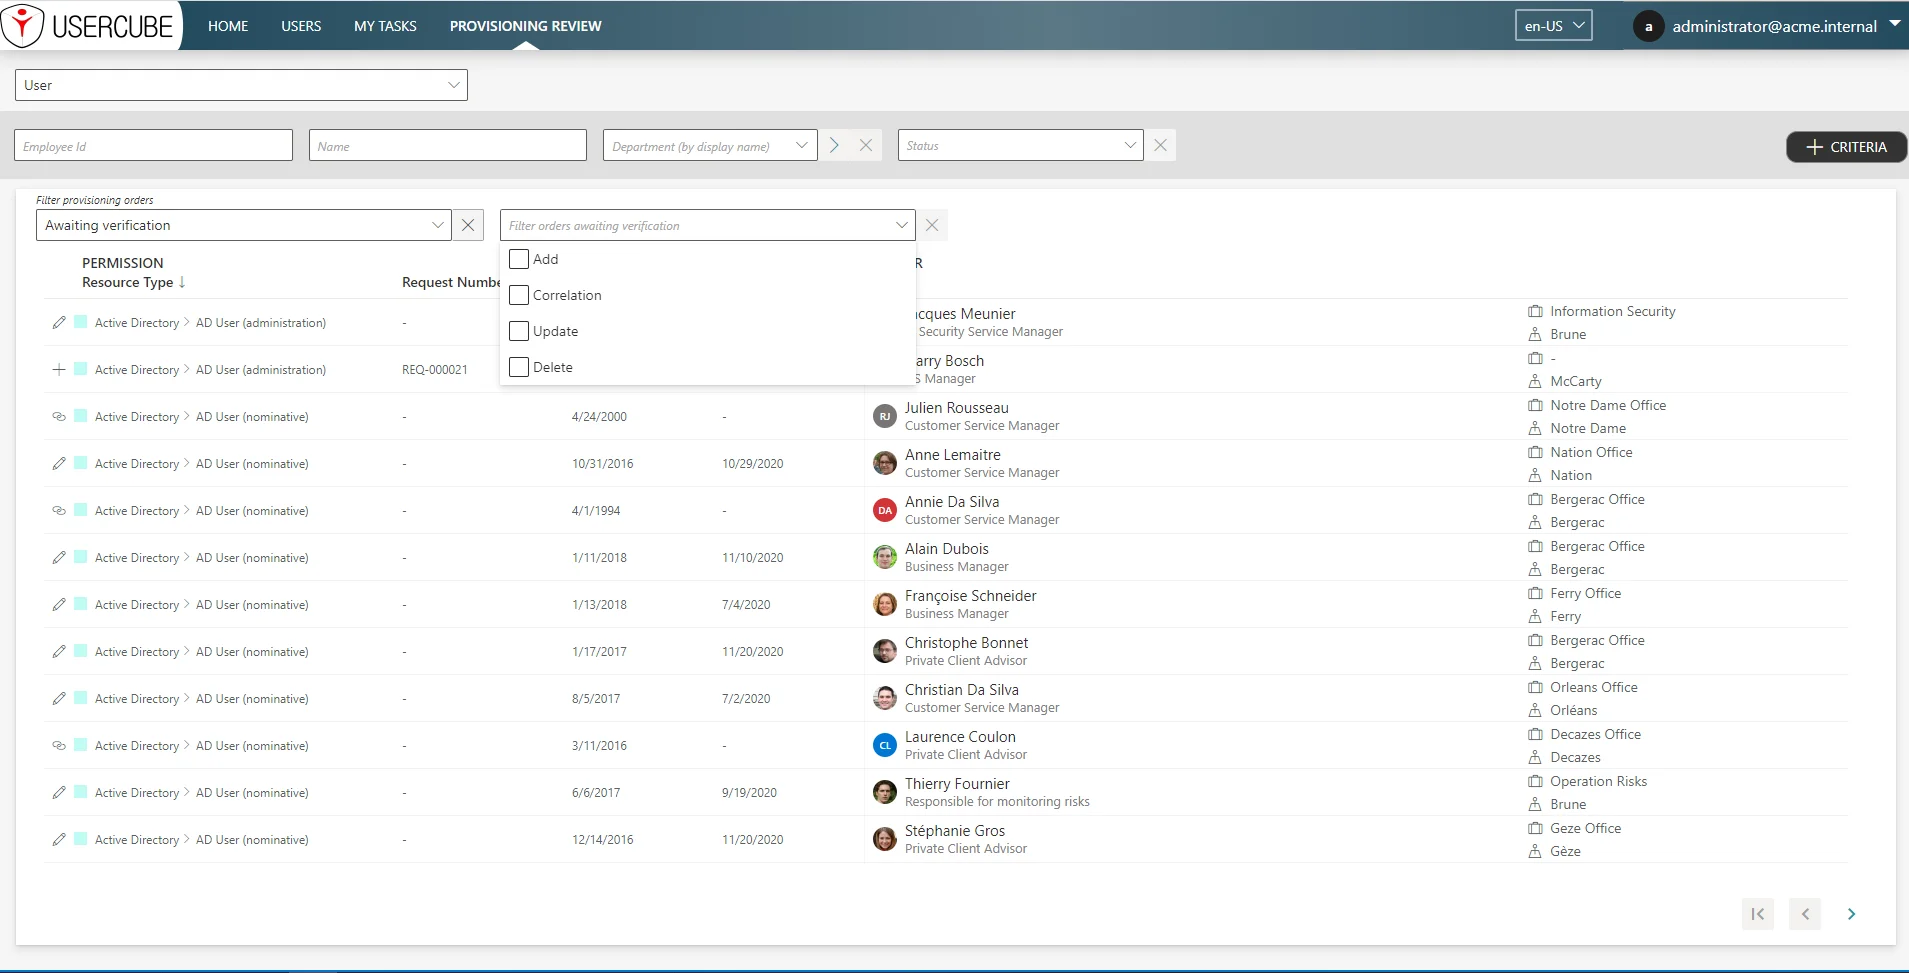Screen dimensions: 1909x973
Task: Go to the first page
Action: click(1758, 914)
